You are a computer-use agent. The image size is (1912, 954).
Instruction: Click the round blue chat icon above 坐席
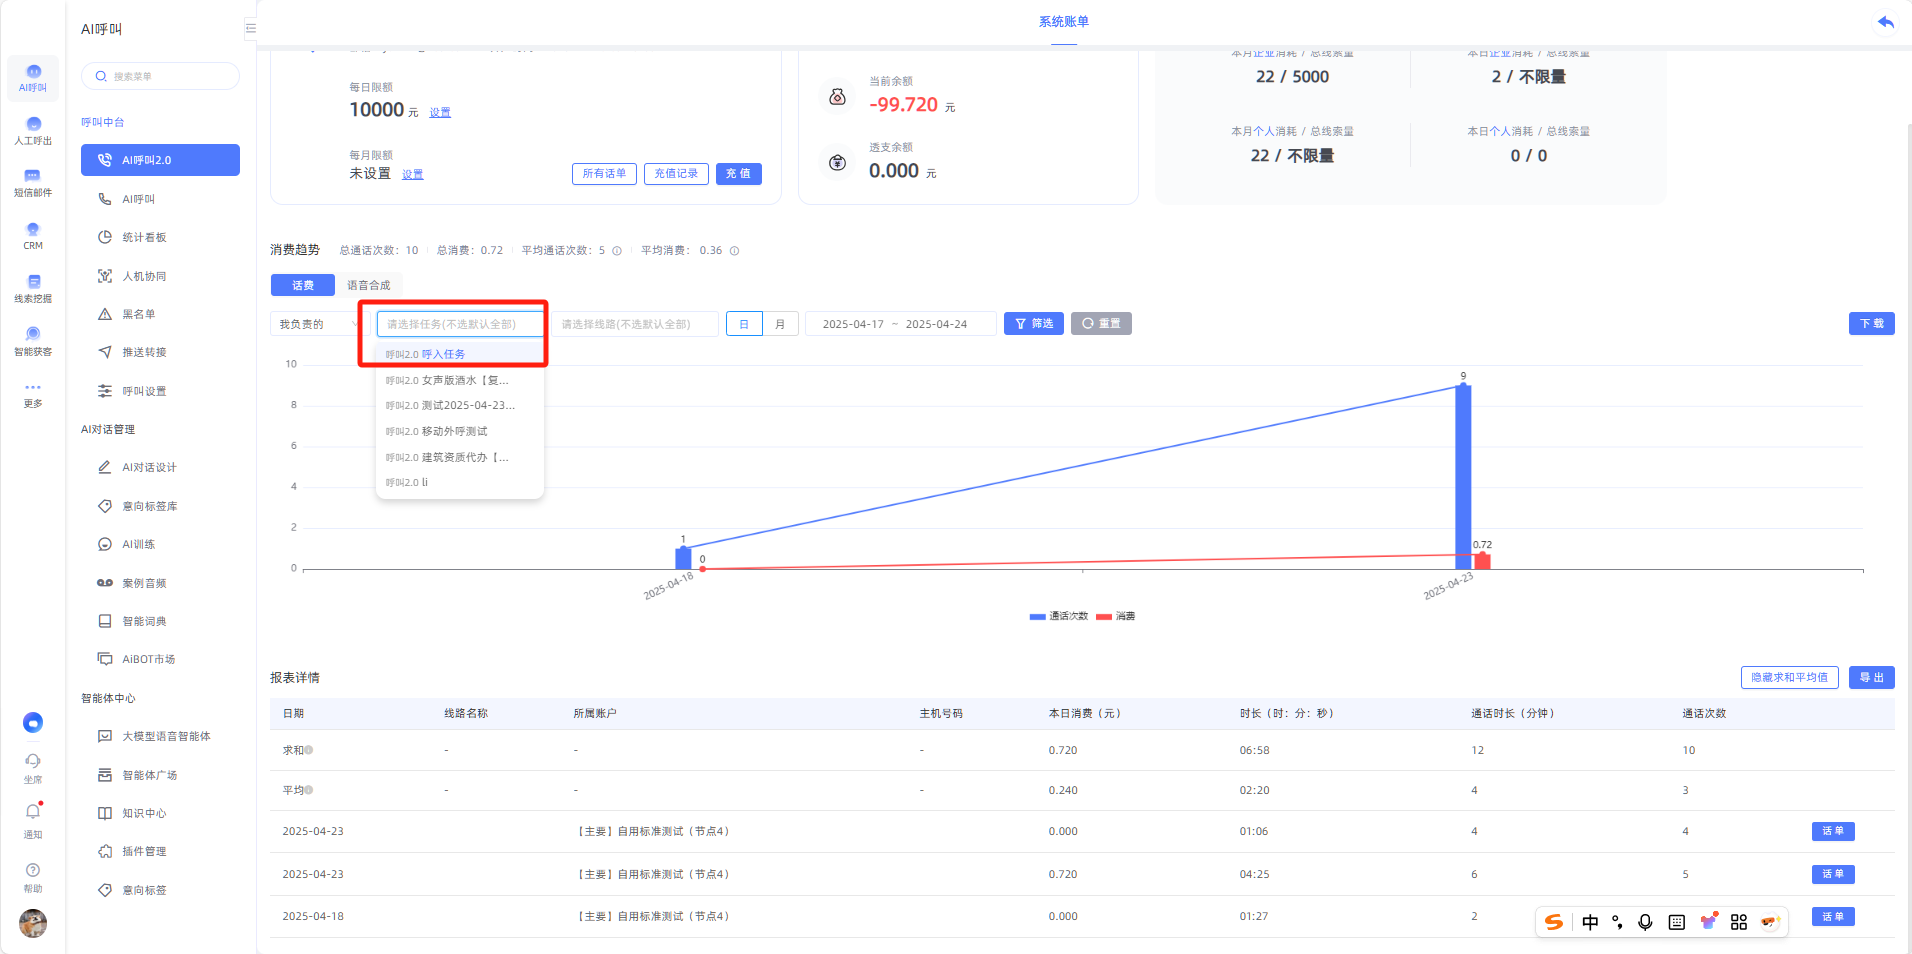(x=33, y=722)
